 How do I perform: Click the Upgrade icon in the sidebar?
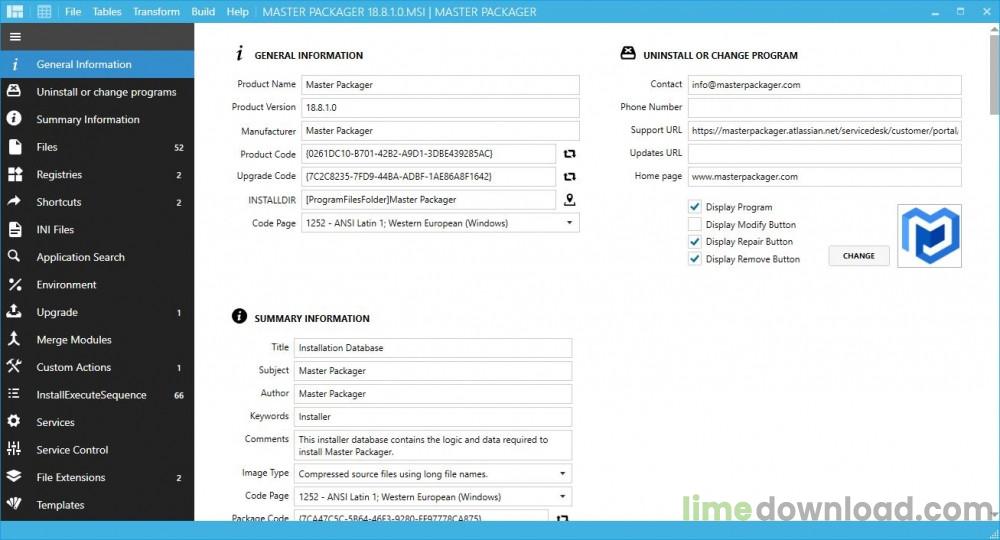pos(14,311)
